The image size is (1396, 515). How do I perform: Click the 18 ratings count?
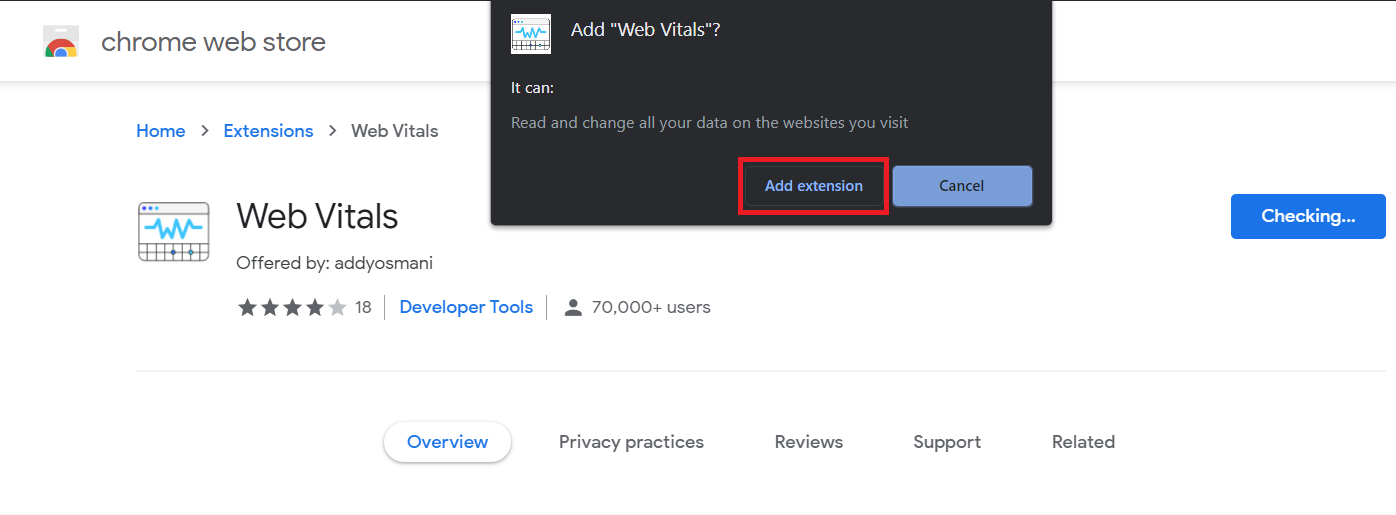click(363, 307)
